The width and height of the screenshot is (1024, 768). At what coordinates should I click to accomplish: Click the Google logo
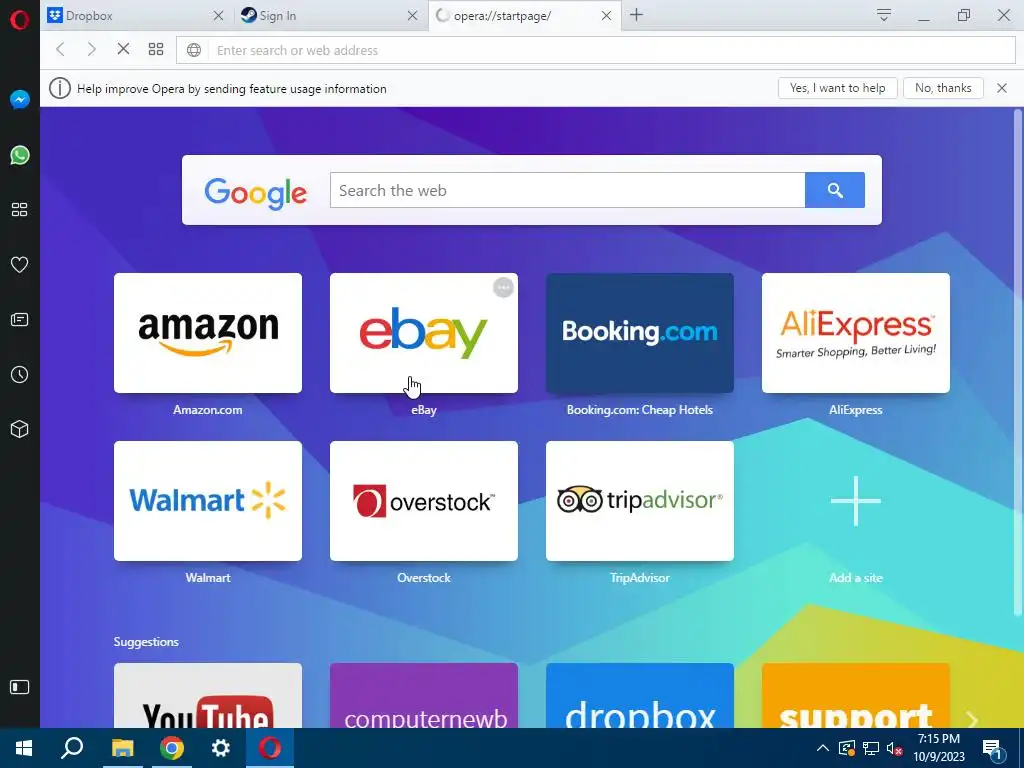click(x=255, y=192)
